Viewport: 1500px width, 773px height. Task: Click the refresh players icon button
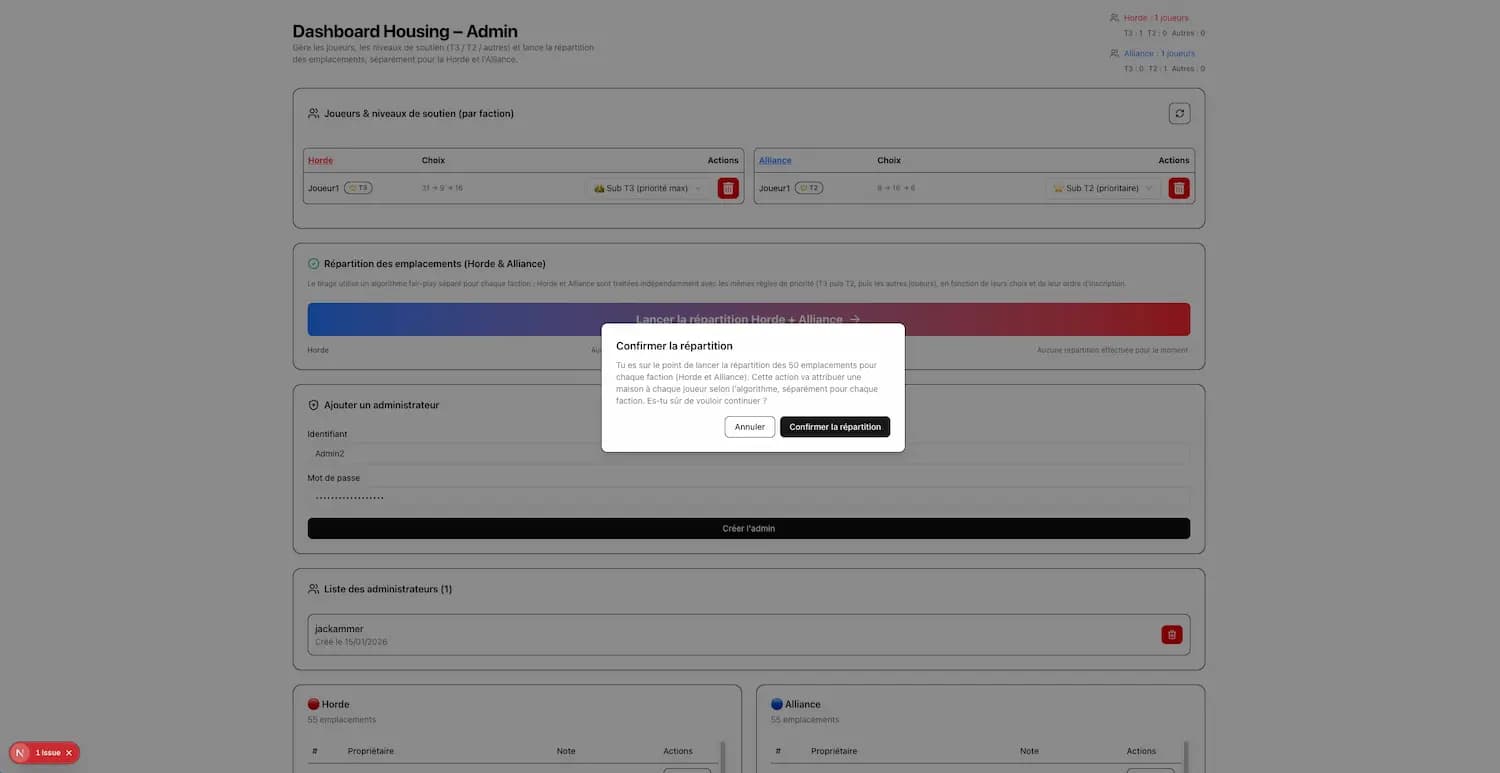click(1179, 114)
